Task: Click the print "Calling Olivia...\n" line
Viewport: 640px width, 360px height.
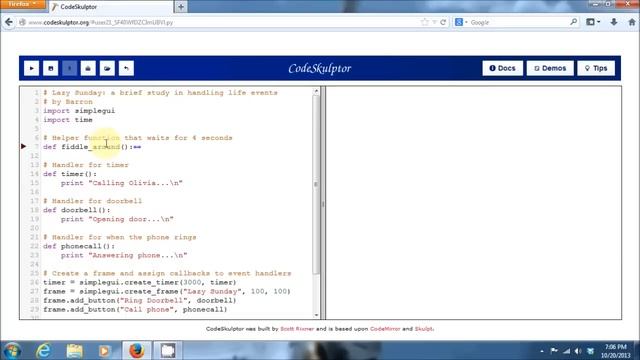Action: pos(122,183)
